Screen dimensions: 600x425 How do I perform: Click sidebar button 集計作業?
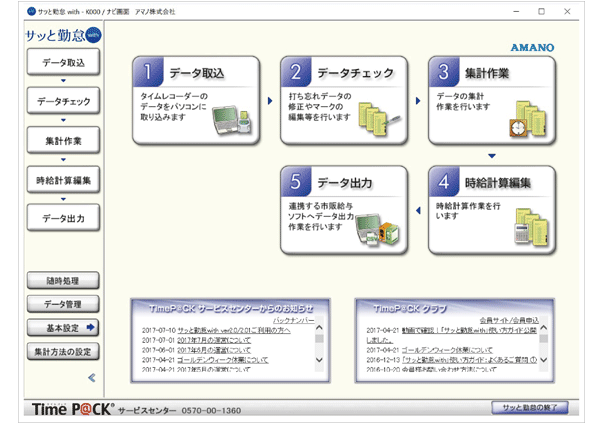(x=64, y=140)
